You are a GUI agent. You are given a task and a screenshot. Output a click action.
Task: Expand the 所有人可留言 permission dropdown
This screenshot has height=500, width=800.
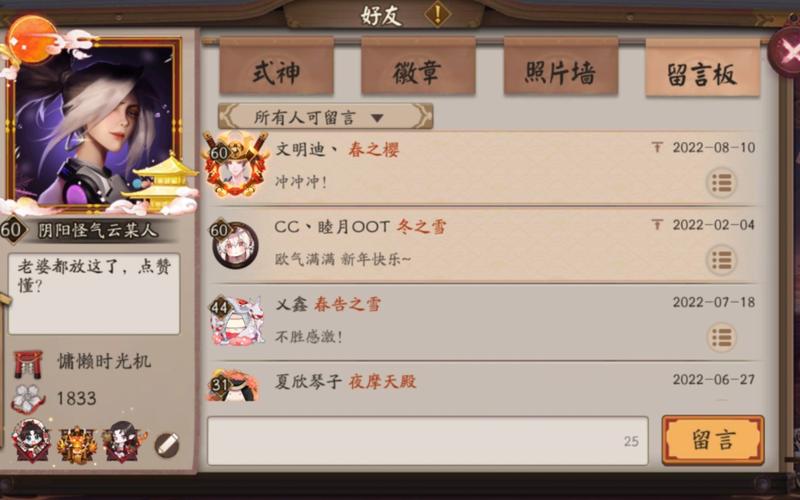pyautogui.click(x=326, y=117)
